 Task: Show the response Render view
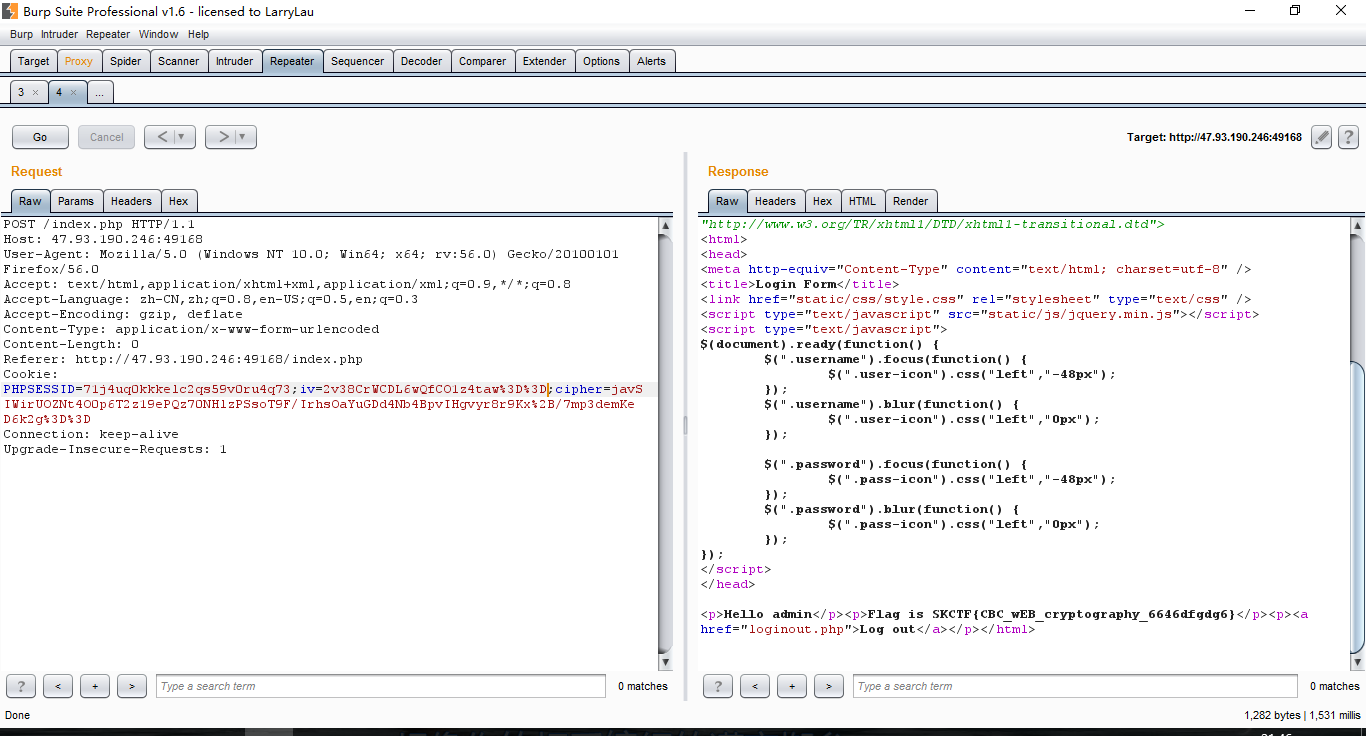910,201
